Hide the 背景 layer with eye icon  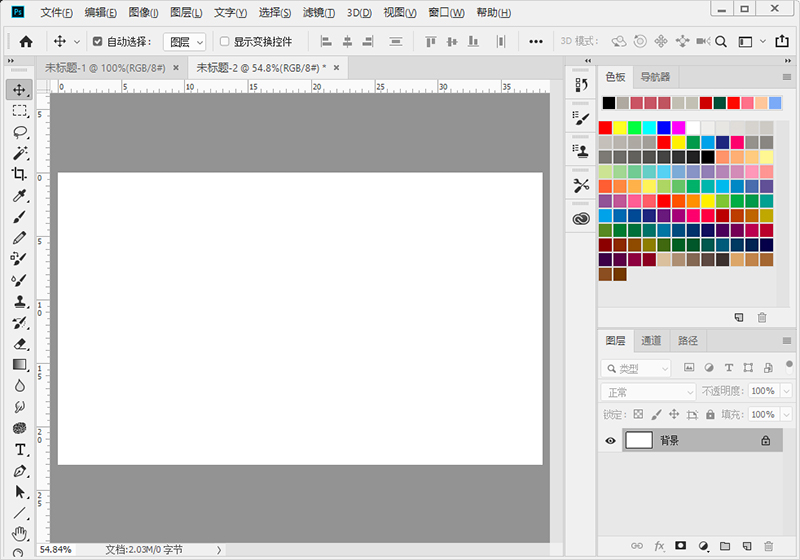[x=610, y=440]
